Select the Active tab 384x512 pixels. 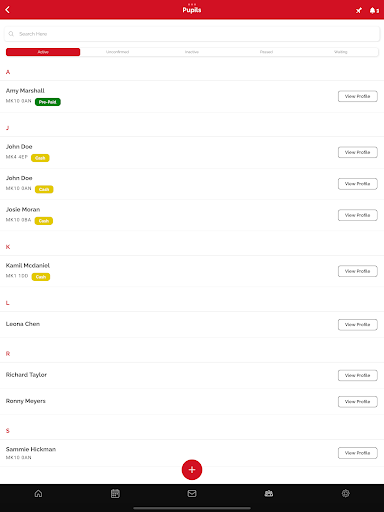pyautogui.click(x=43, y=52)
